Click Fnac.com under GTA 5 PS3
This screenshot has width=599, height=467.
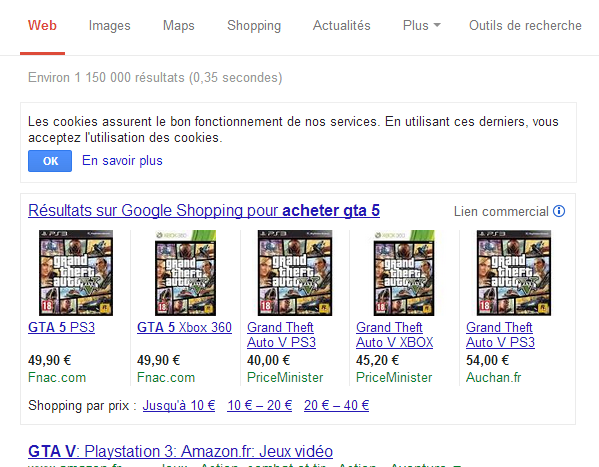57,378
